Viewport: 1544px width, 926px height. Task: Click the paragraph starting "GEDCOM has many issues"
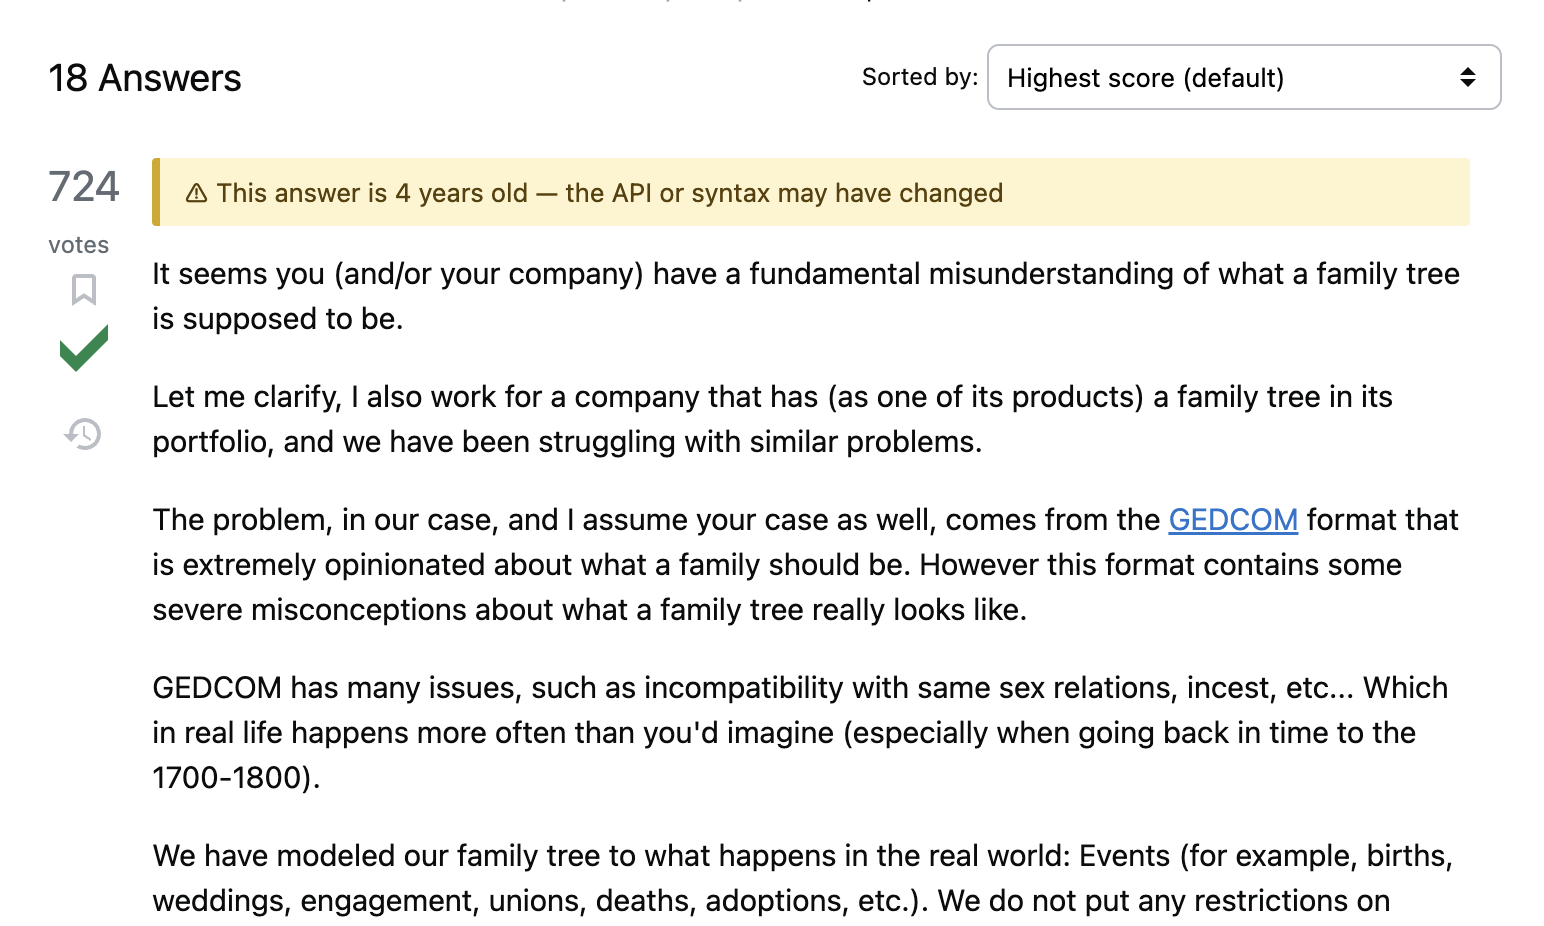point(799,733)
